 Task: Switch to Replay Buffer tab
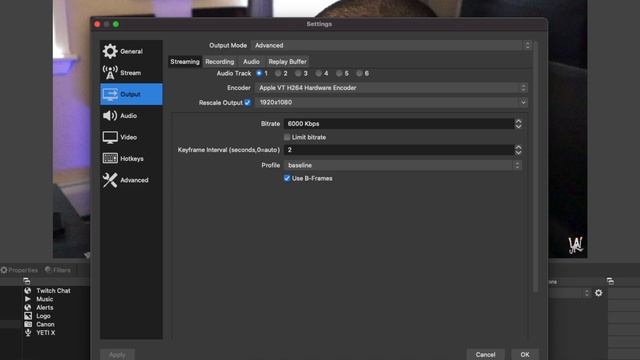click(287, 62)
